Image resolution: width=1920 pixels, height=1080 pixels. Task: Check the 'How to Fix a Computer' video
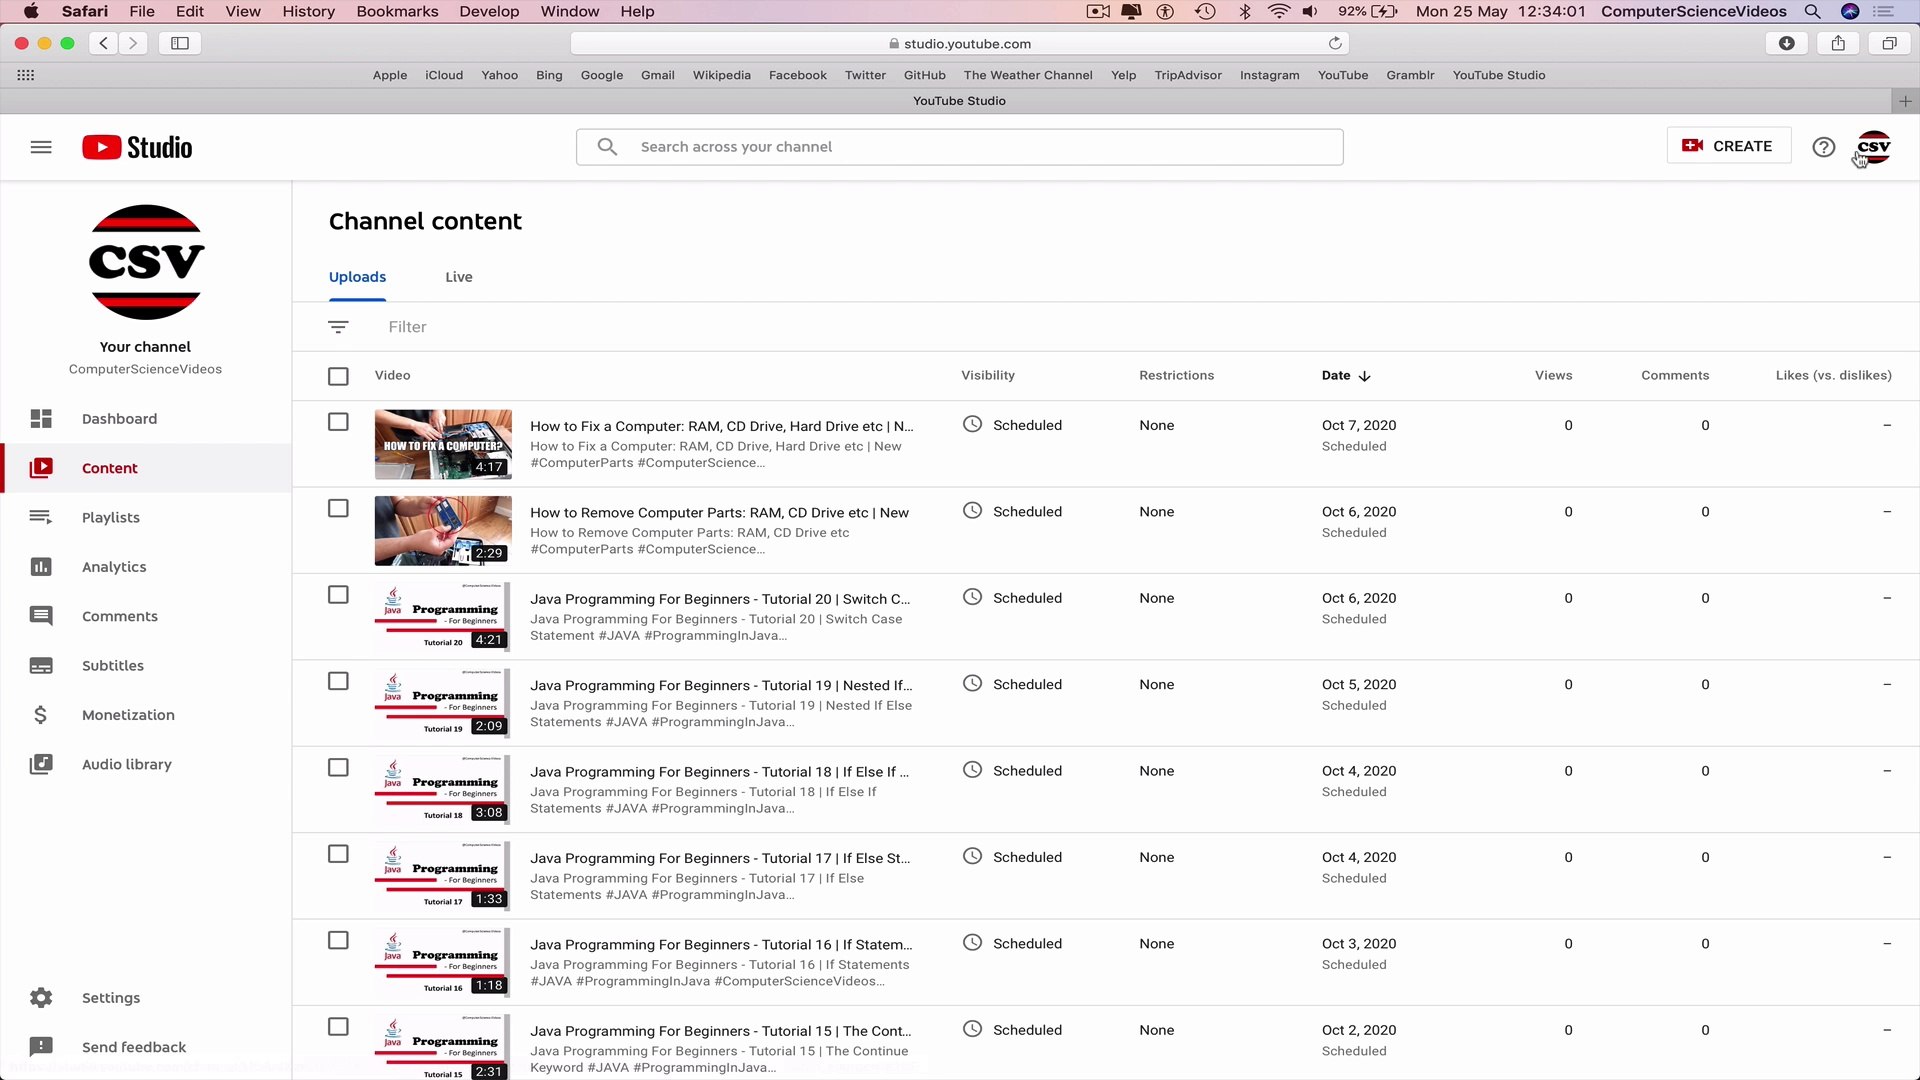coord(338,422)
